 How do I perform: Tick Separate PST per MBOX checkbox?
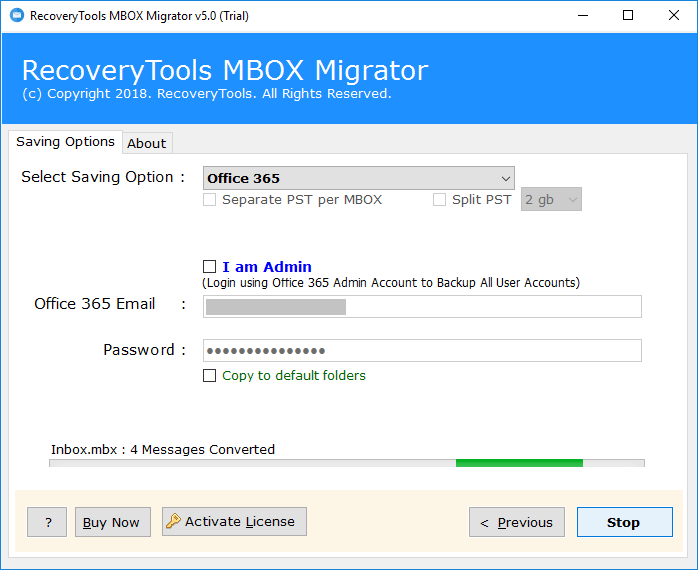(209, 199)
